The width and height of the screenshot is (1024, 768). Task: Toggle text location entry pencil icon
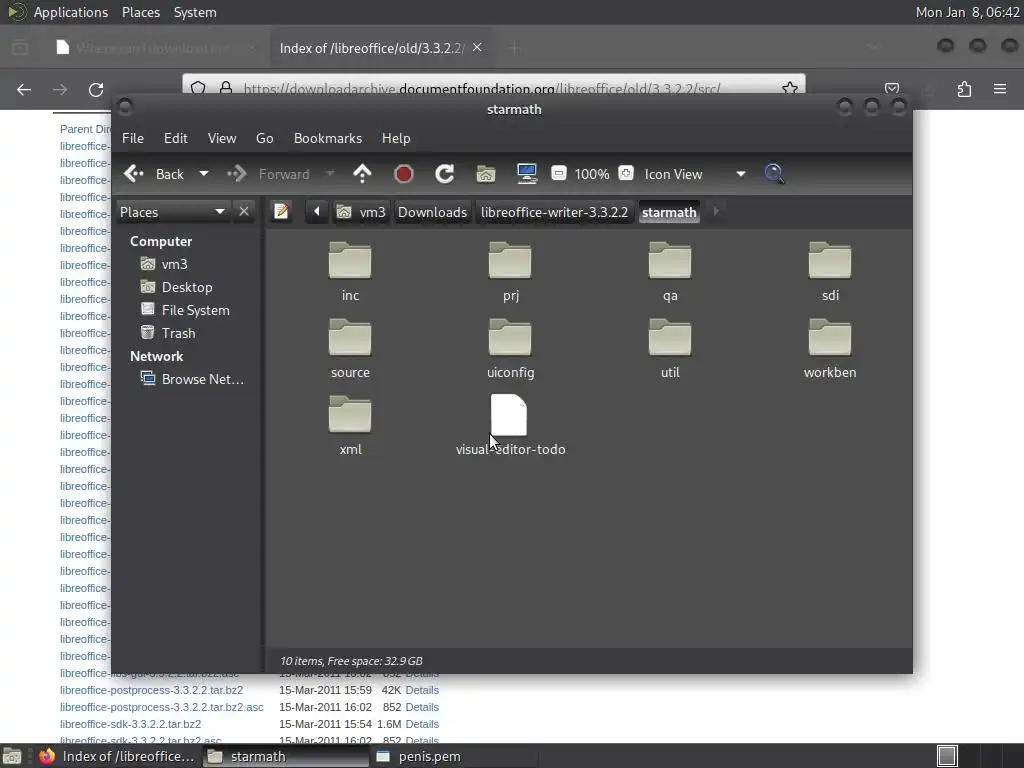281,212
